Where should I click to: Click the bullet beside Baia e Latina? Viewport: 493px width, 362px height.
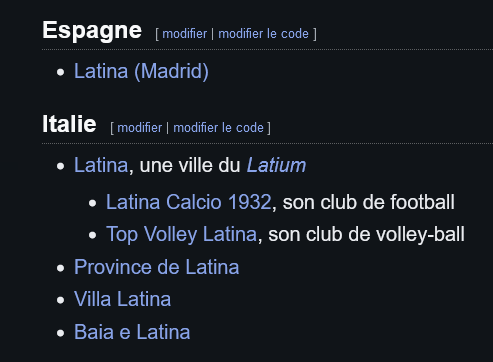[x=60, y=333]
